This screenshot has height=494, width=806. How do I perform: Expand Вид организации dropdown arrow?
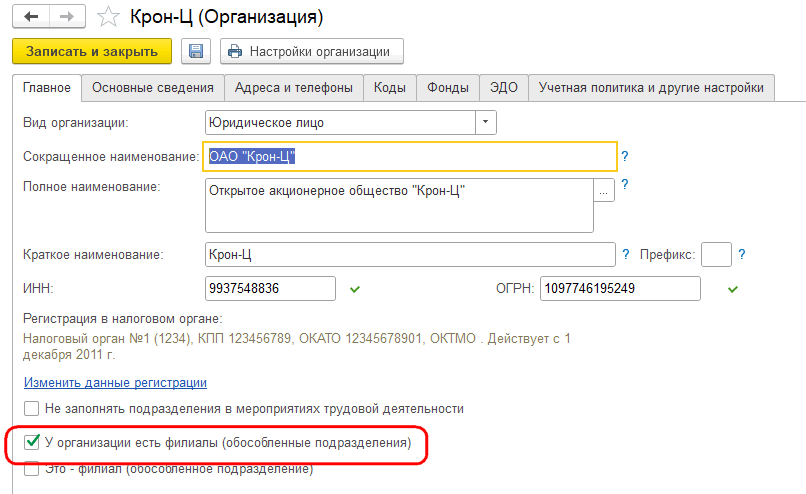click(485, 122)
